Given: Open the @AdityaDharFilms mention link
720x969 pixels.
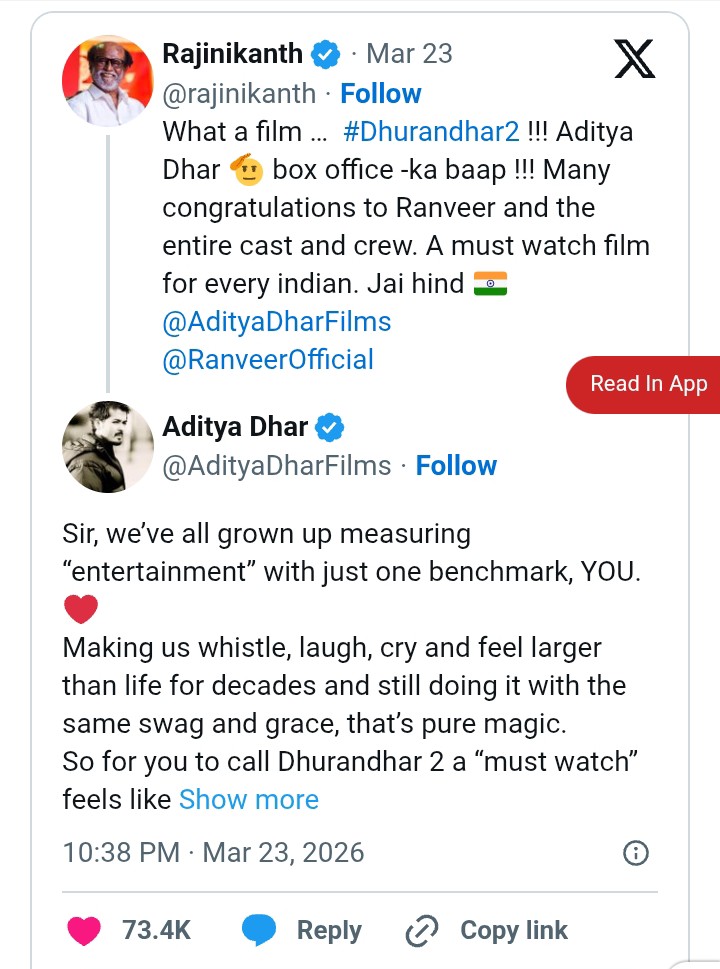Looking at the screenshot, I should [x=276, y=322].
